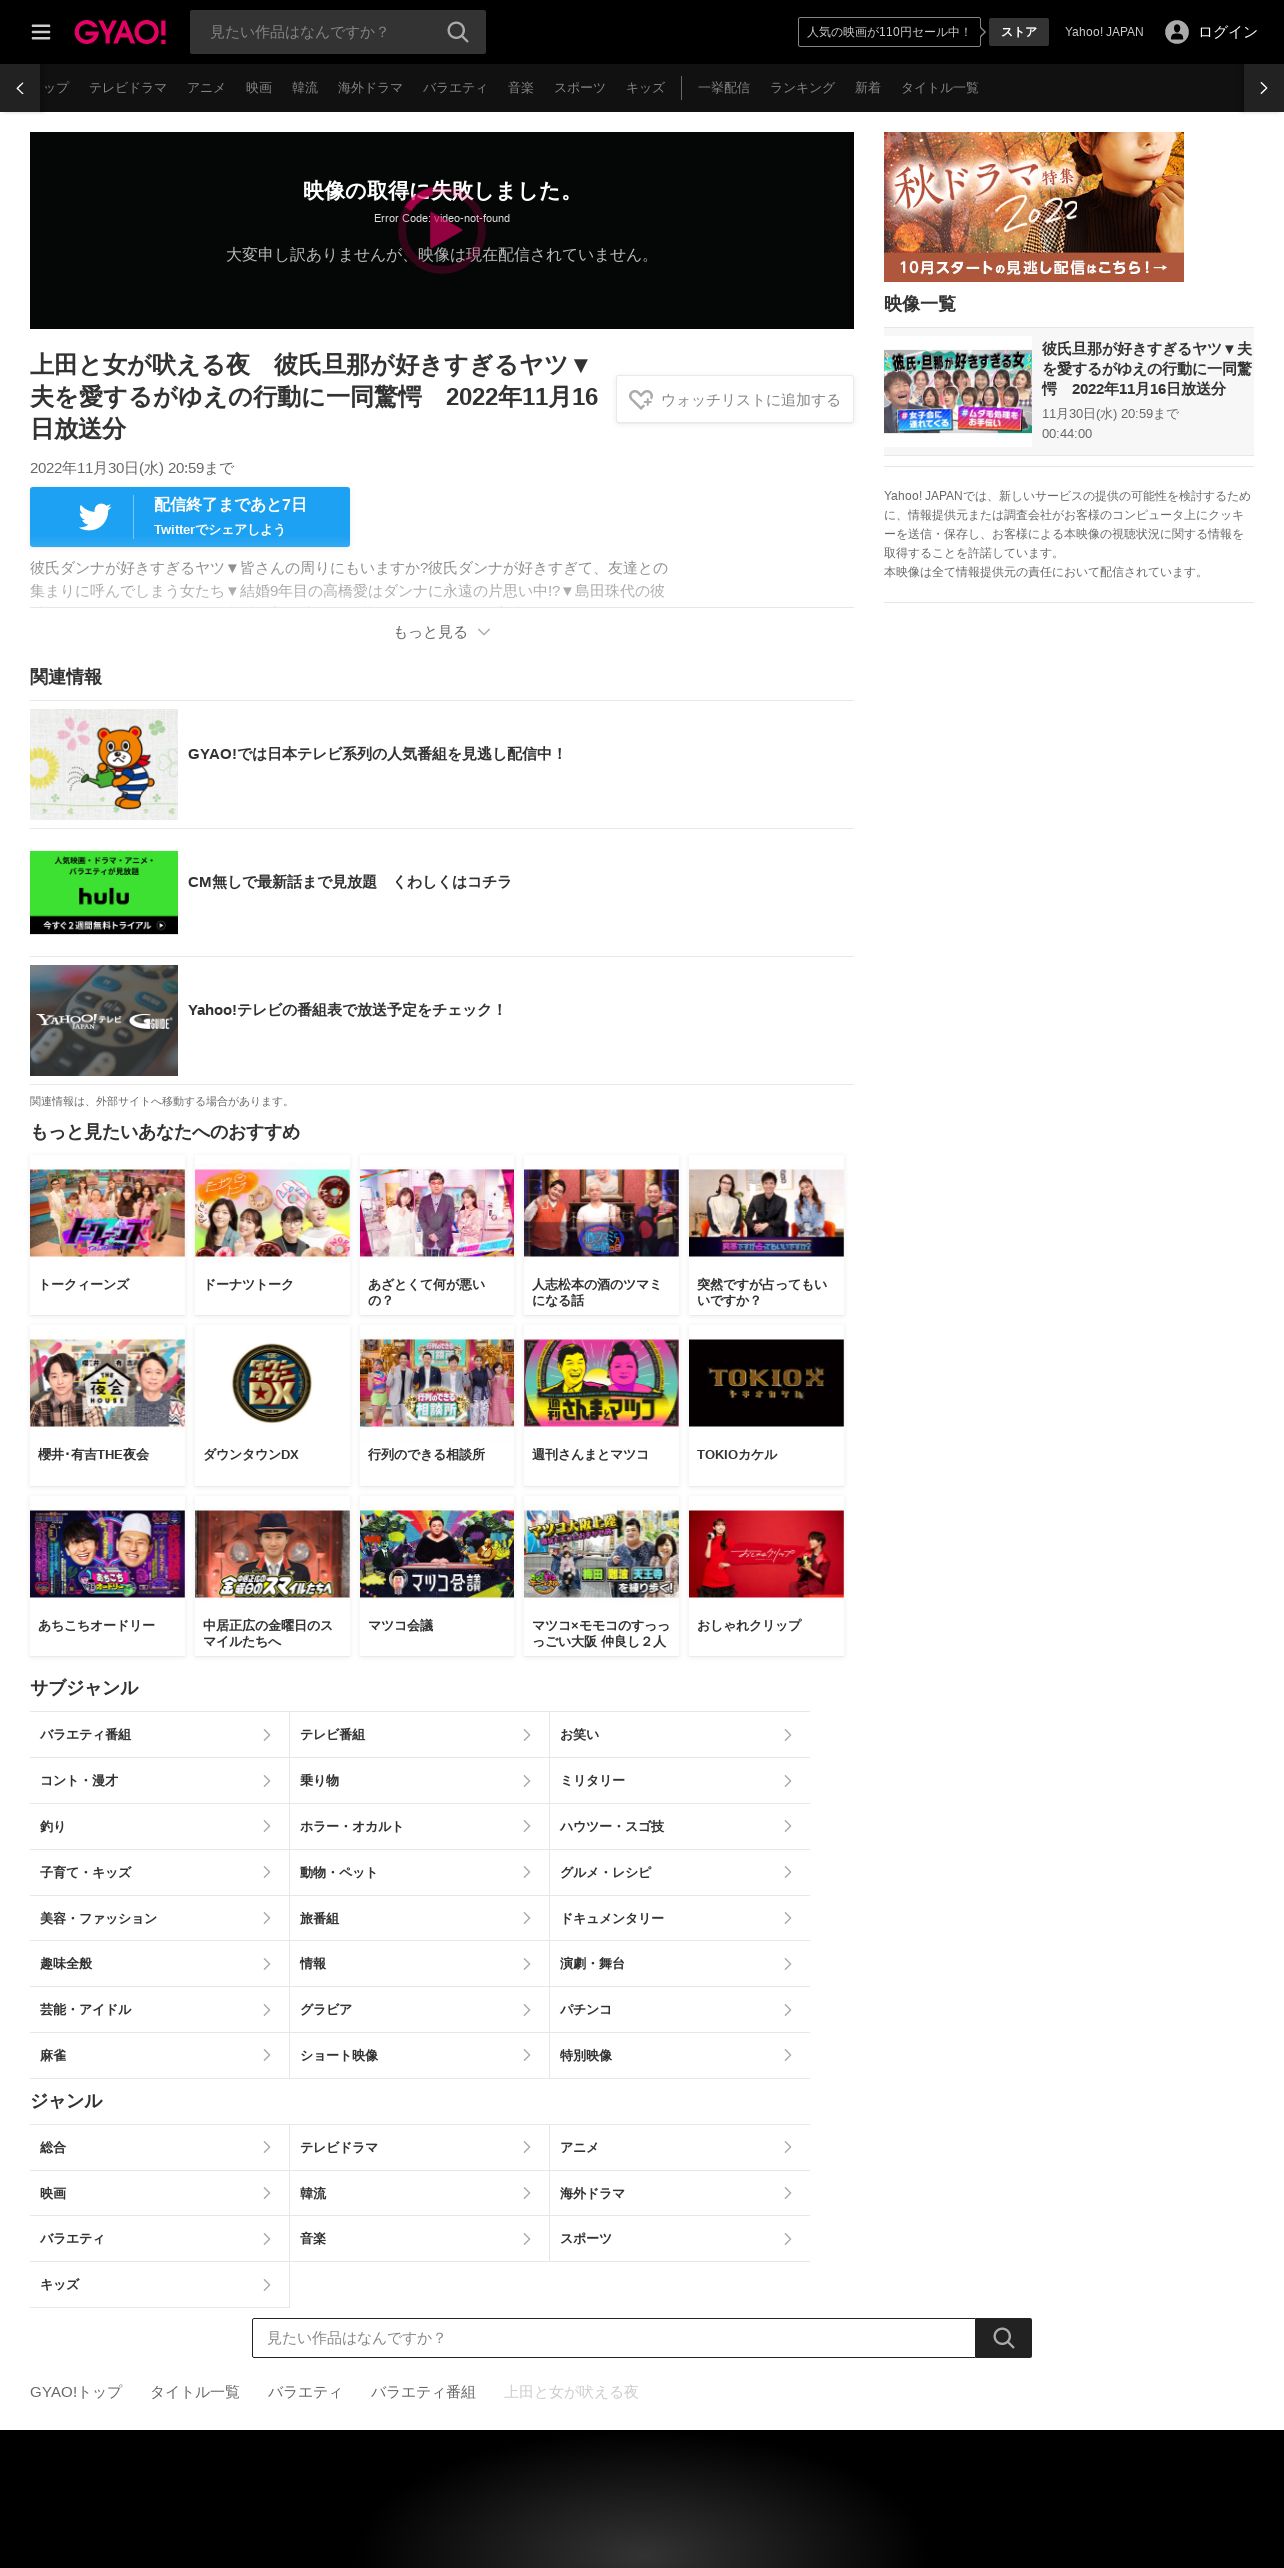The width and height of the screenshot is (1284, 2568).
Task: Open お笑い subgenre row
Action: [680, 1735]
